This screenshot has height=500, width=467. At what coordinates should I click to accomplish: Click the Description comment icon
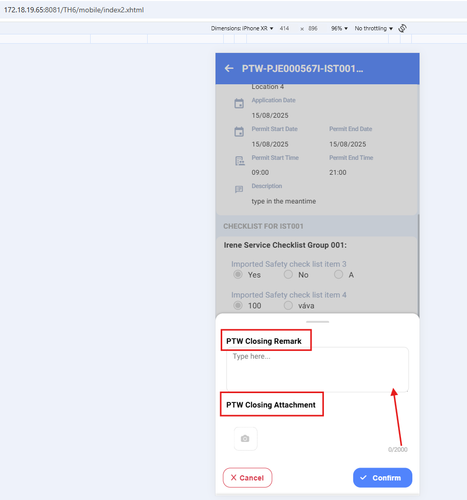pyautogui.click(x=239, y=189)
